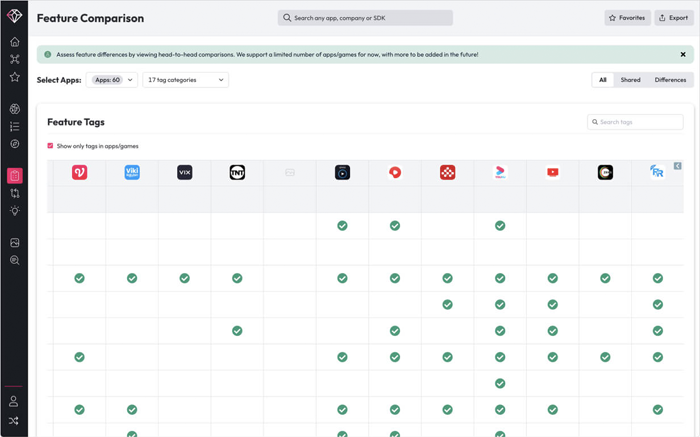Viewport: 700px width, 437px height.
Task: Open the user profile icon in sidebar
Action: coord(14,401)
